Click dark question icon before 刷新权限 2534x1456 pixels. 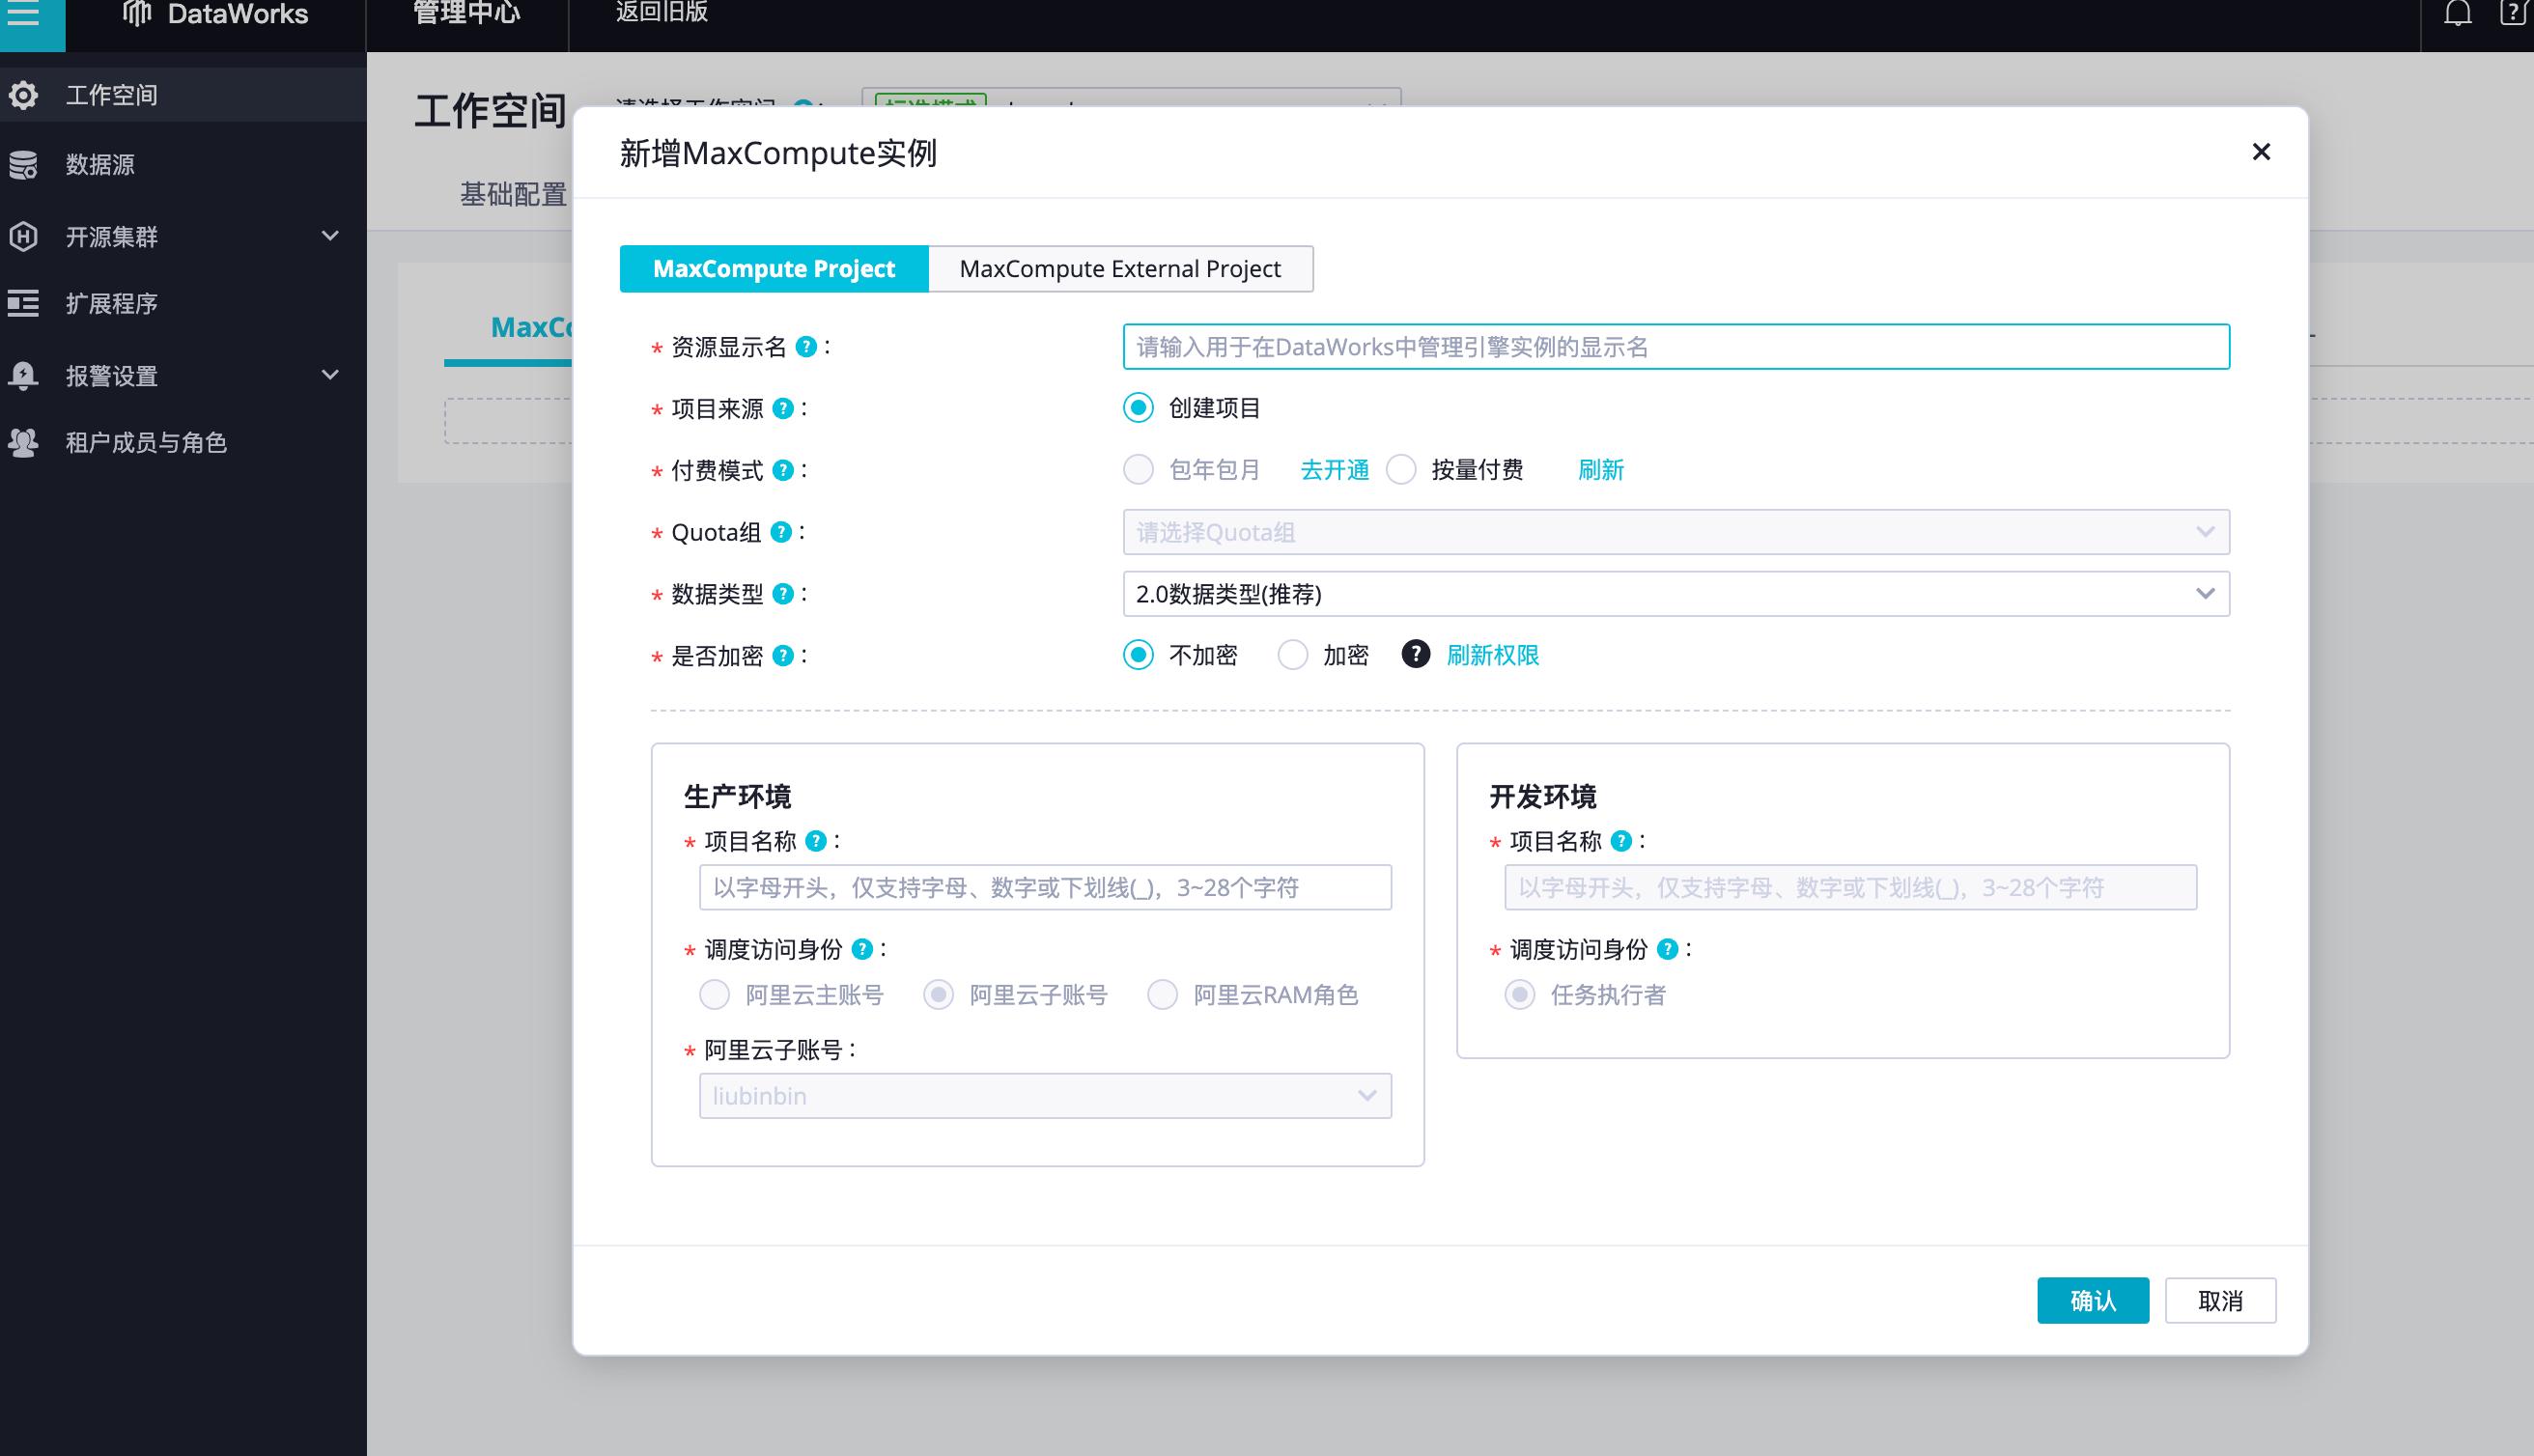coord(1415,655)
